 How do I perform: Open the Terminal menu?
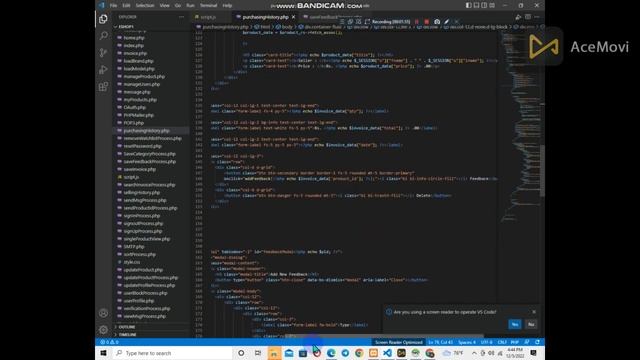click(x=209, y=6)
